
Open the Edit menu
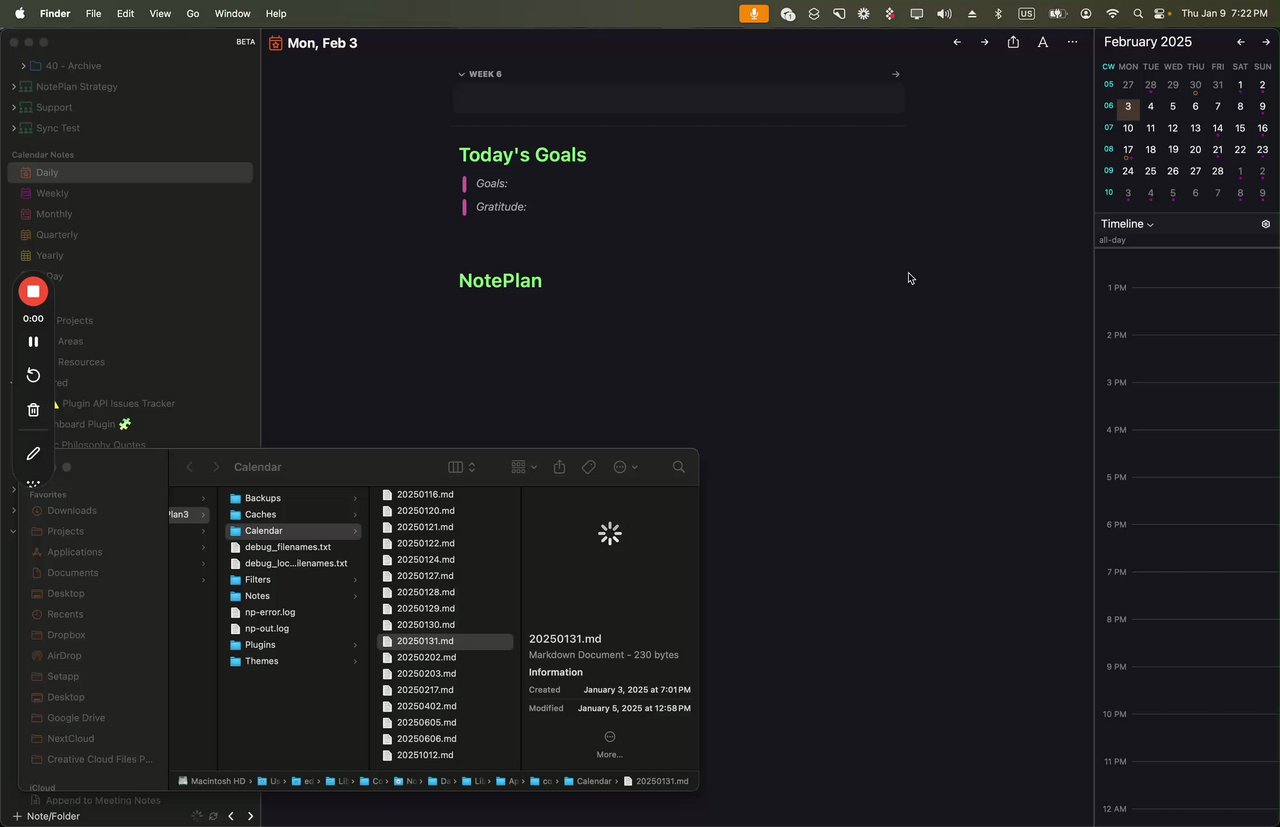[x=125, y=13]
